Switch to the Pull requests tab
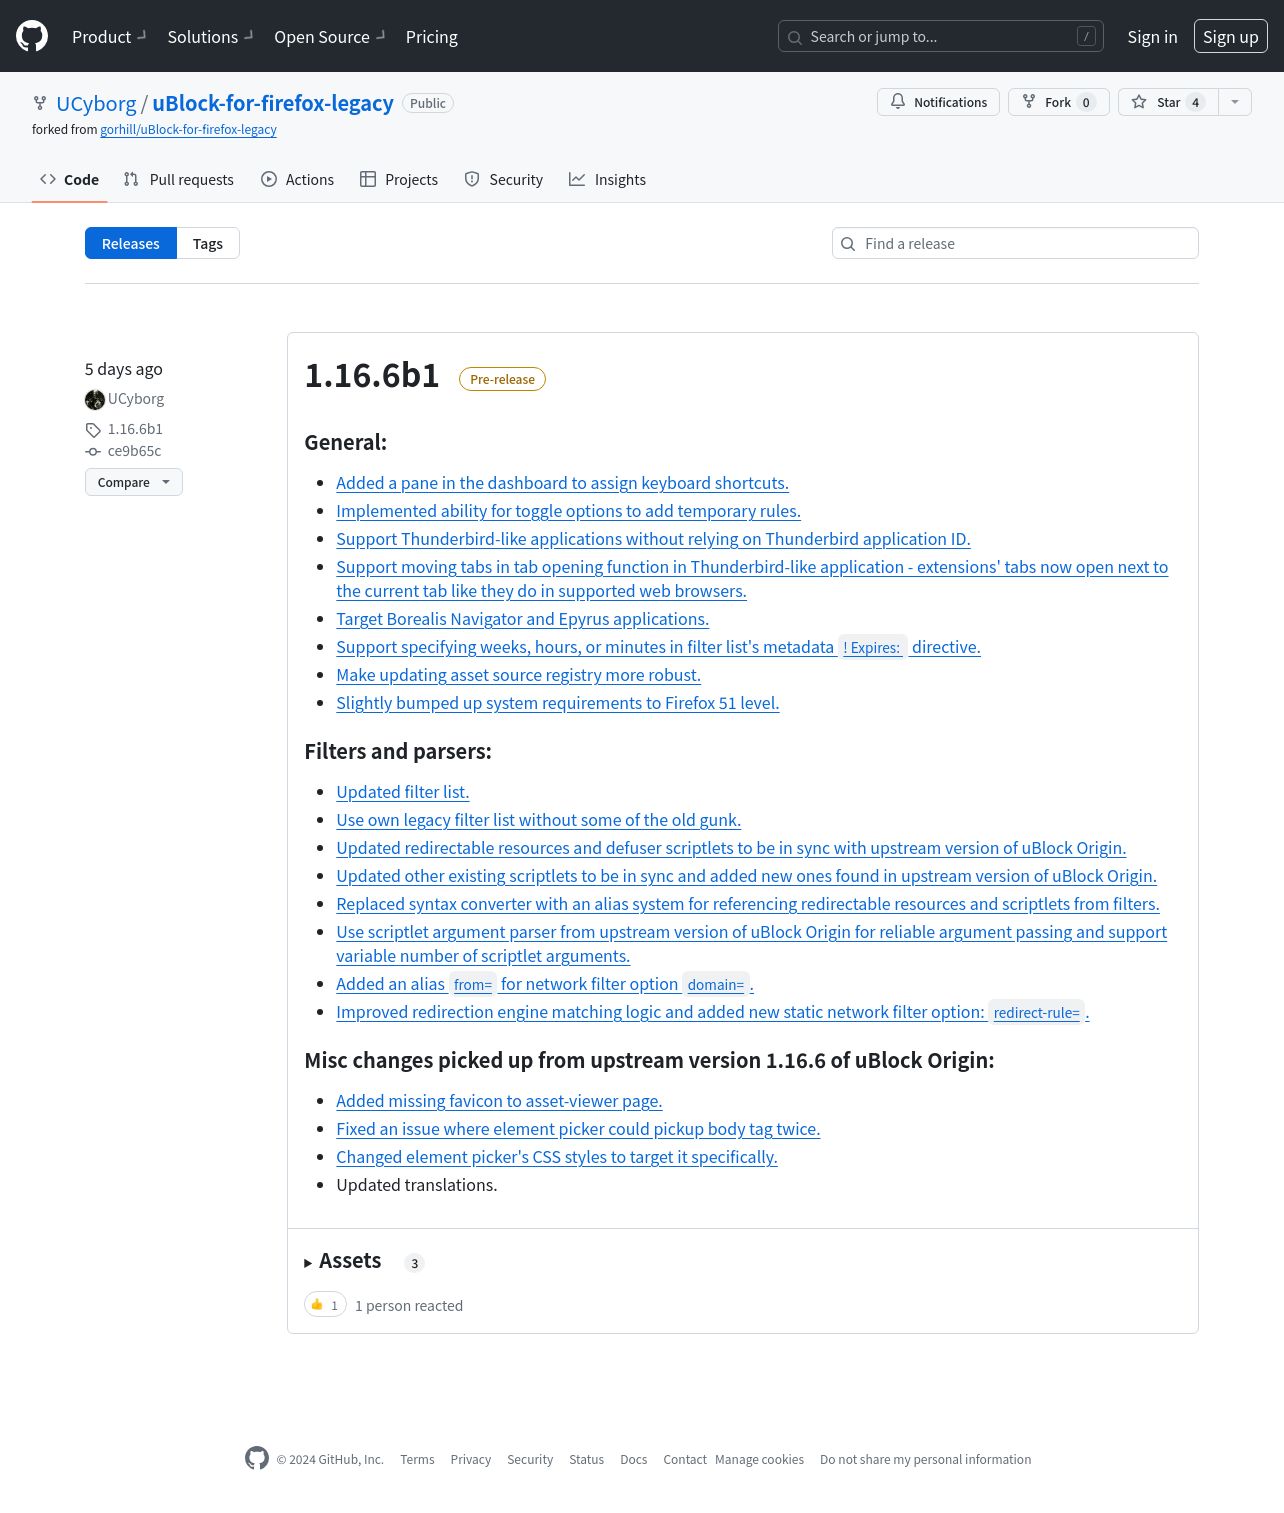1284x1513 pixels. coord(178,179)
